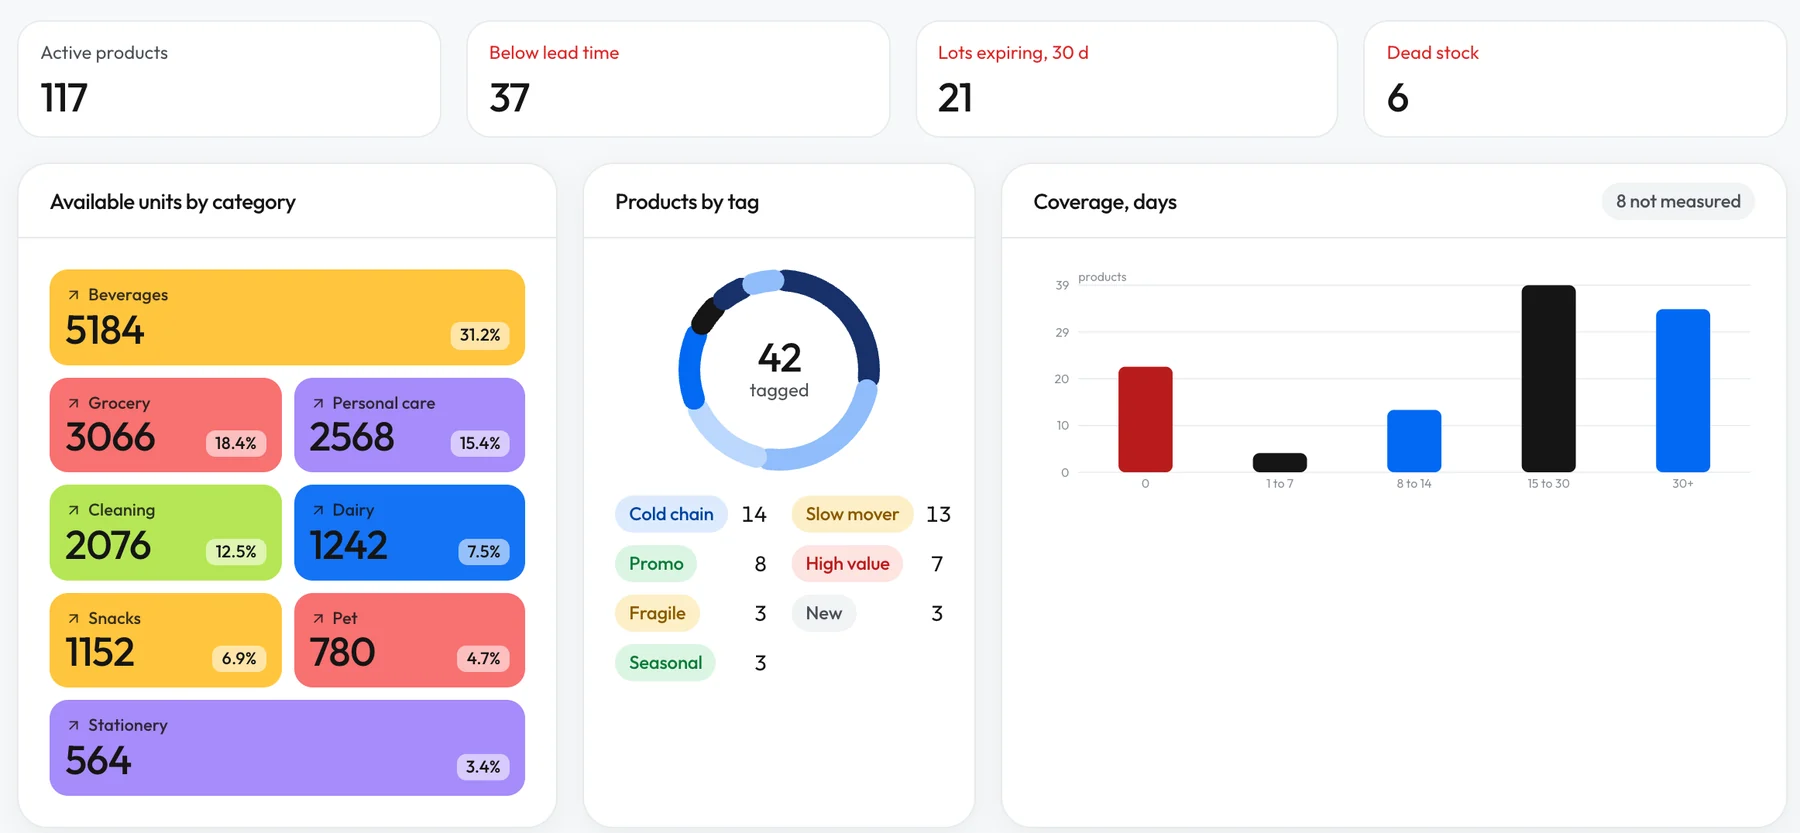
Task: Open the Dead stock summary card
Action: pos(1575,79)
